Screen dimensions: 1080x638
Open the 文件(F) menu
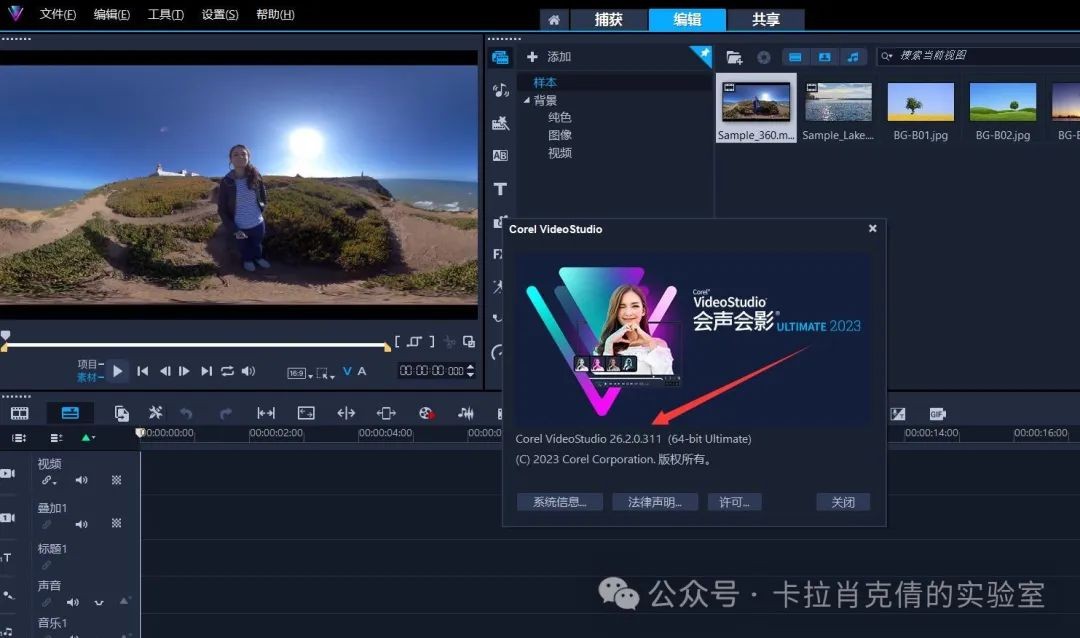58,15
